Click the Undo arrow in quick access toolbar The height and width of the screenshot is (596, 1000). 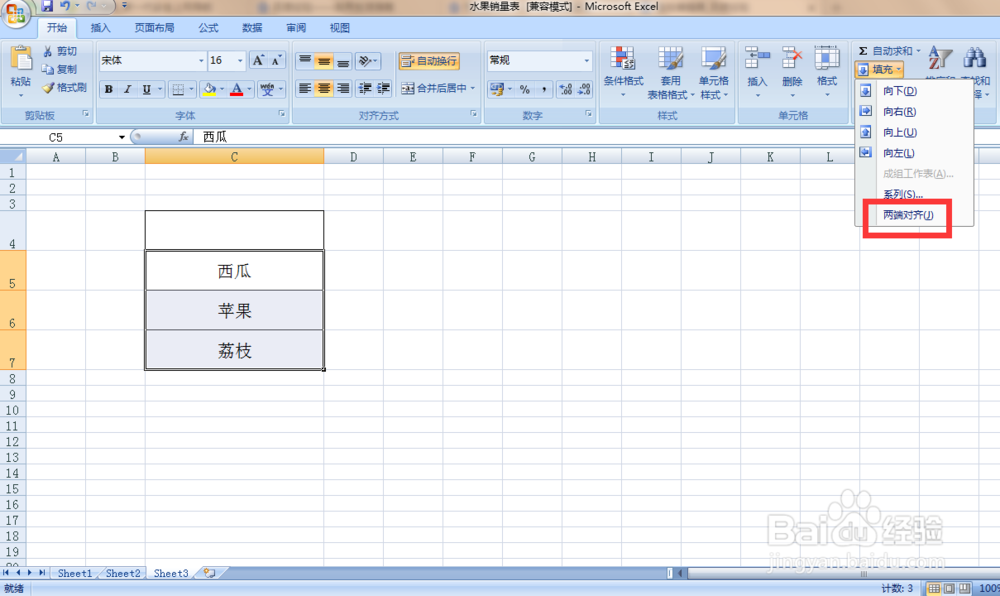64,6
